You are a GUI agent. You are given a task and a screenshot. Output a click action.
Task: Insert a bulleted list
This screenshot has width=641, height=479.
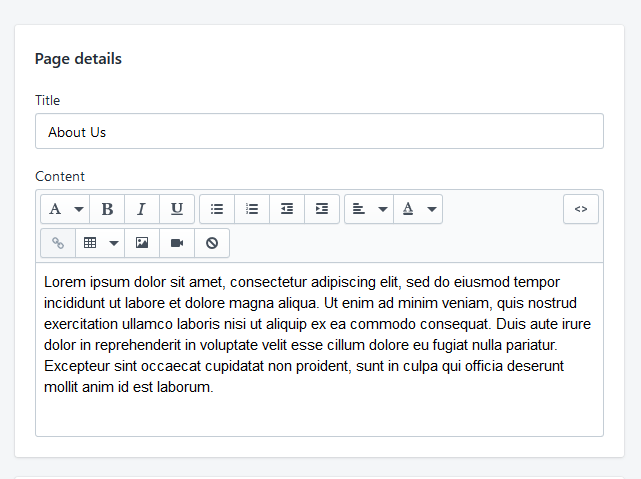[217, 209]
